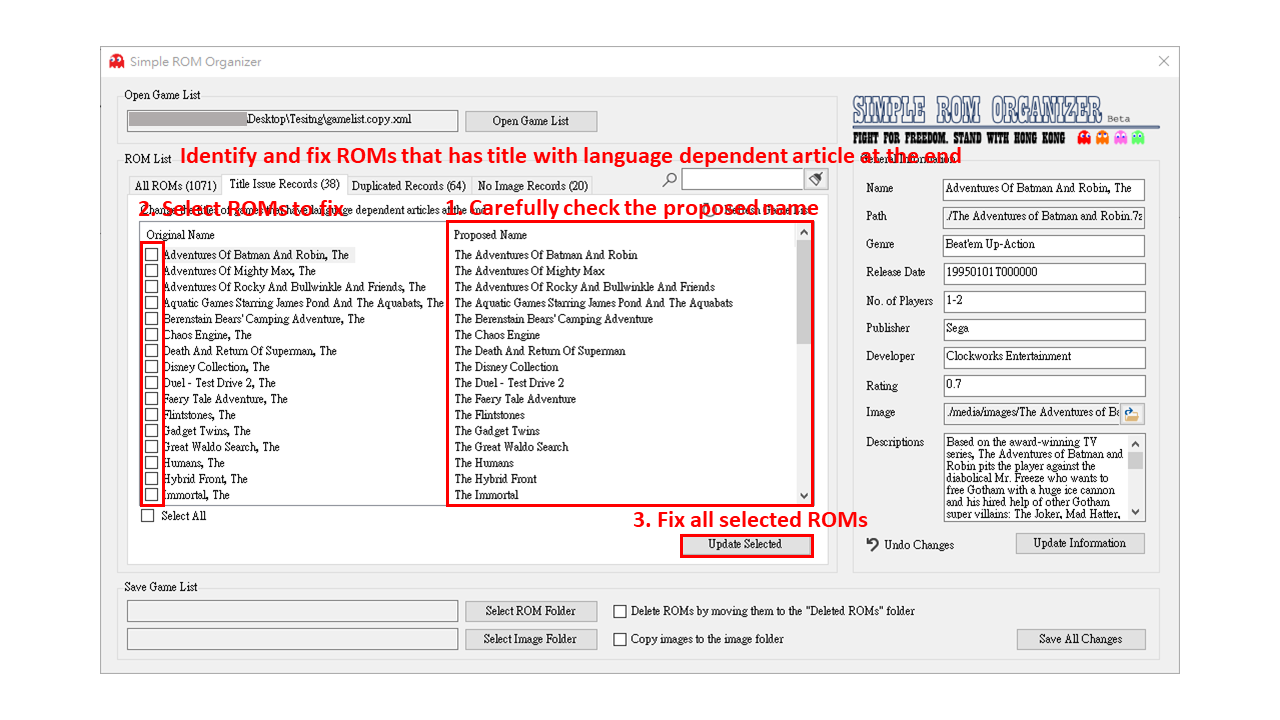Viewport: 1280px width, 720px height.
Task: Click the Select ROM Folder button
Action: tap(530, 611)
